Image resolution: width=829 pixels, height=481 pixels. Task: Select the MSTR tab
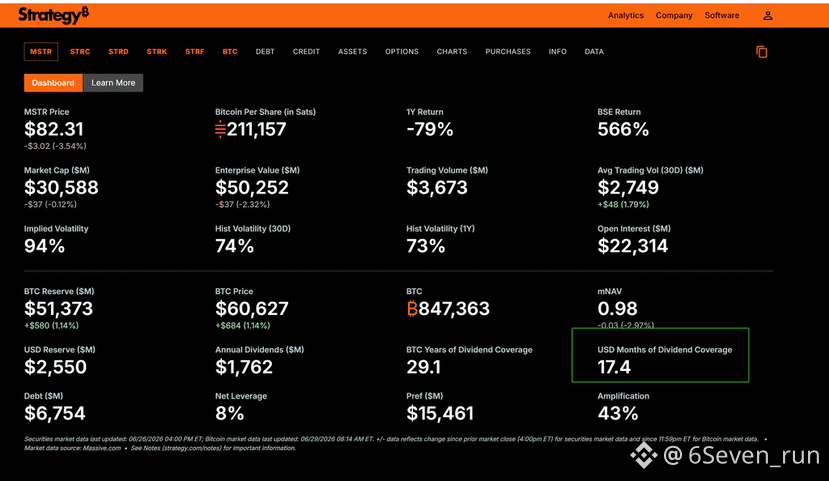(x=41, y=51)
